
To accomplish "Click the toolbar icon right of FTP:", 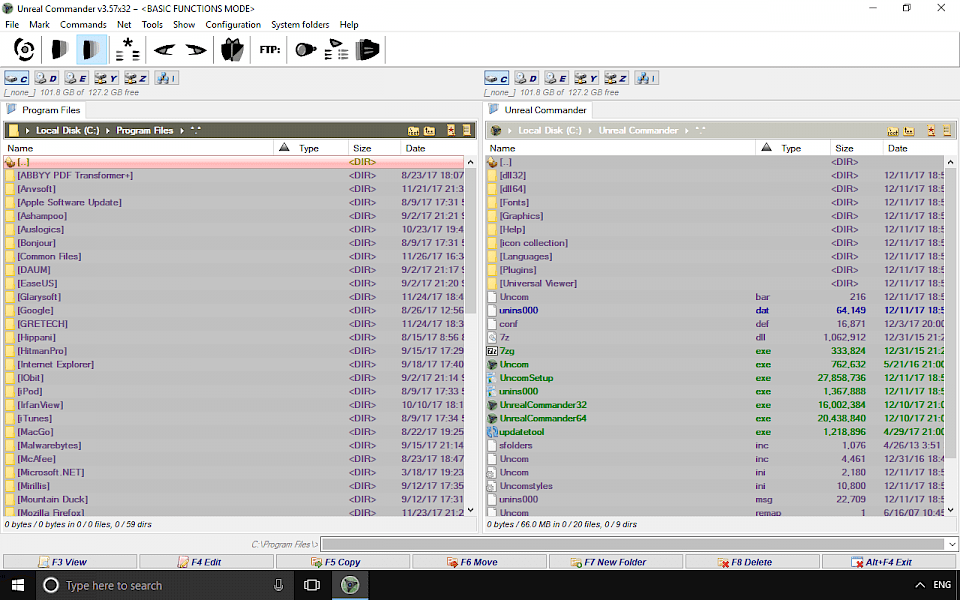I will click(305, 50).
